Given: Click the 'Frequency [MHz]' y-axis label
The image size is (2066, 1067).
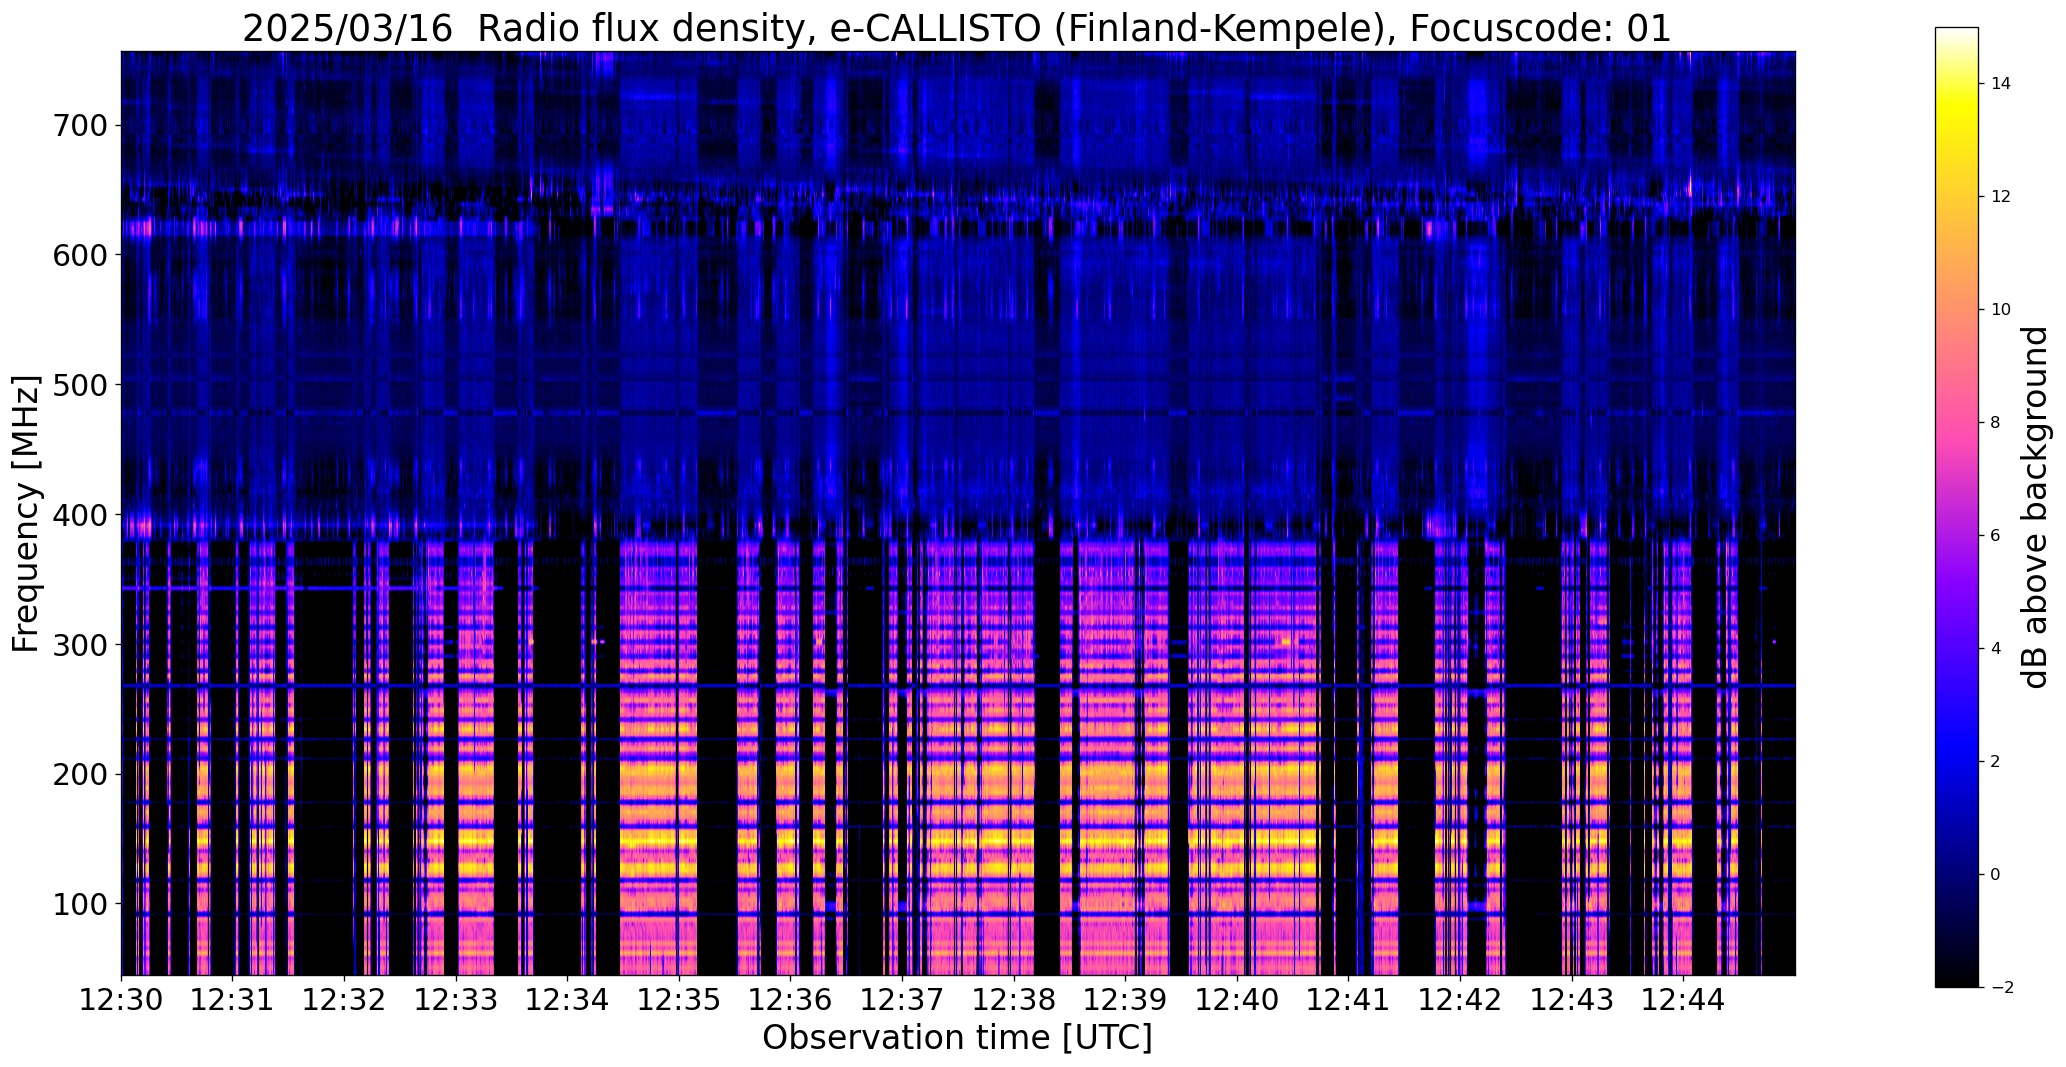Looking at the screenshot, I should 26,514.
